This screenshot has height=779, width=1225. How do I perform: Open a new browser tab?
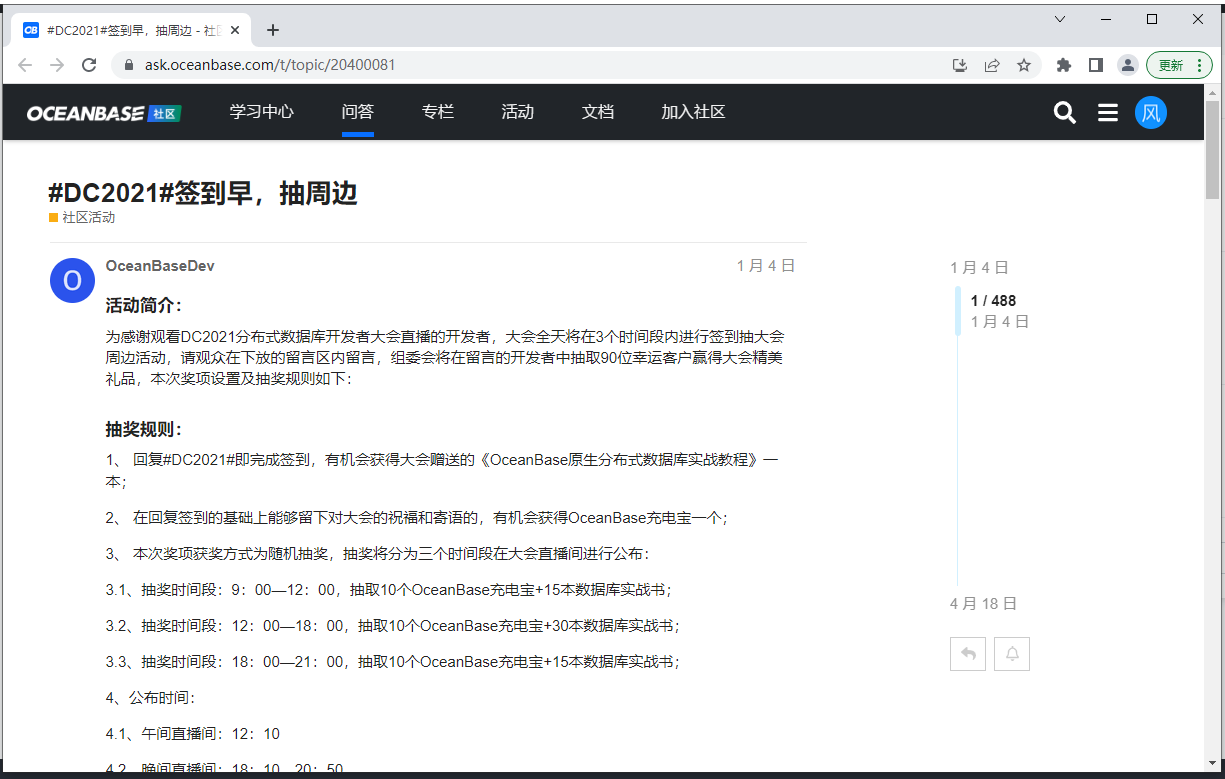[273, 30]
